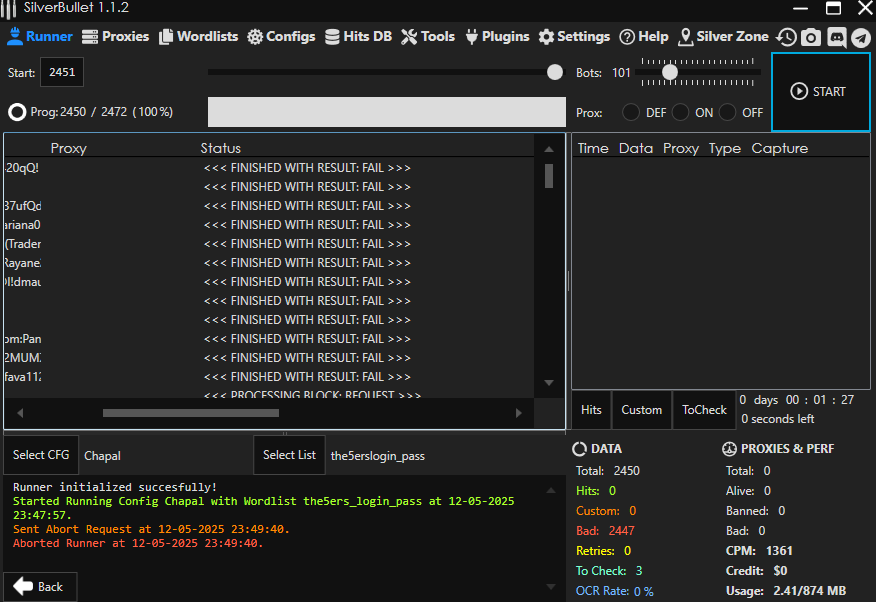Click the PROXIES & PERF icon
Image resolution: width=876 pixels, height=602 pixels.
click(729, 449)
